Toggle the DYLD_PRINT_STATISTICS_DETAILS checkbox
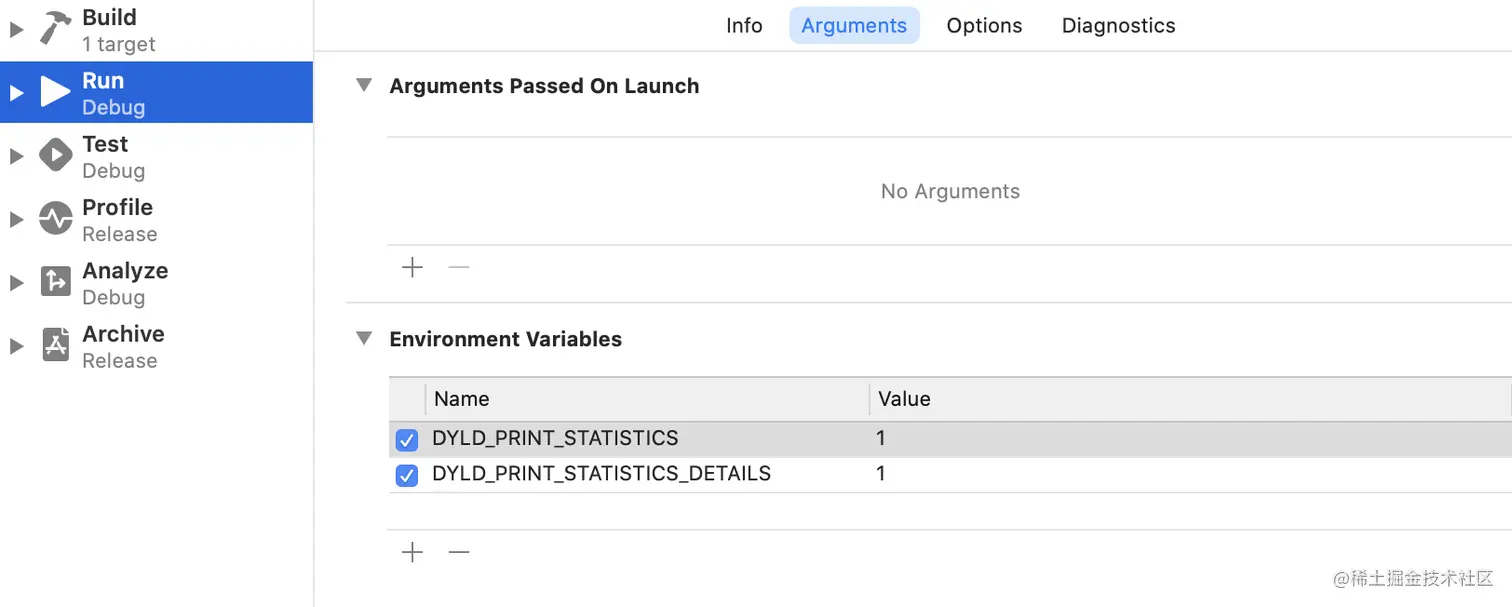This screenshot has width=1512, height=607. click(407, 476)
